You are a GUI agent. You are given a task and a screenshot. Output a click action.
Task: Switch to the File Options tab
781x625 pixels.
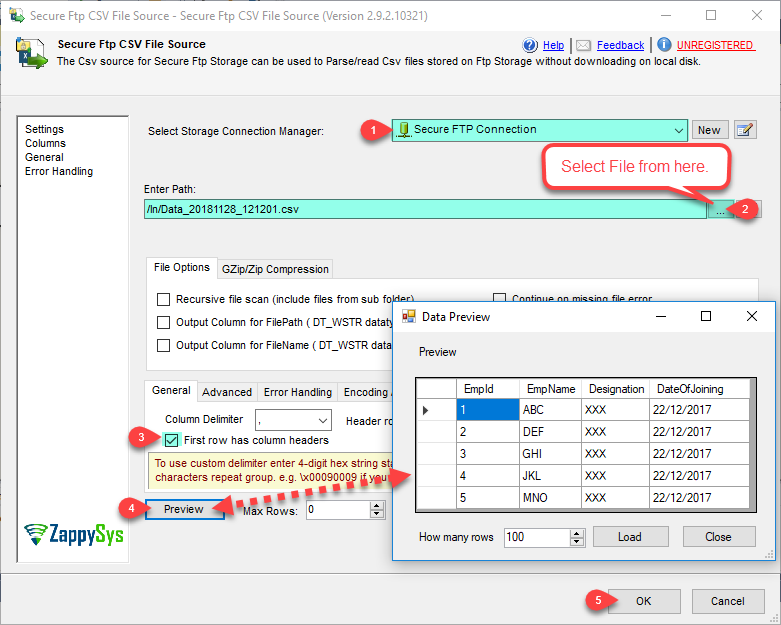coord(181,267)
